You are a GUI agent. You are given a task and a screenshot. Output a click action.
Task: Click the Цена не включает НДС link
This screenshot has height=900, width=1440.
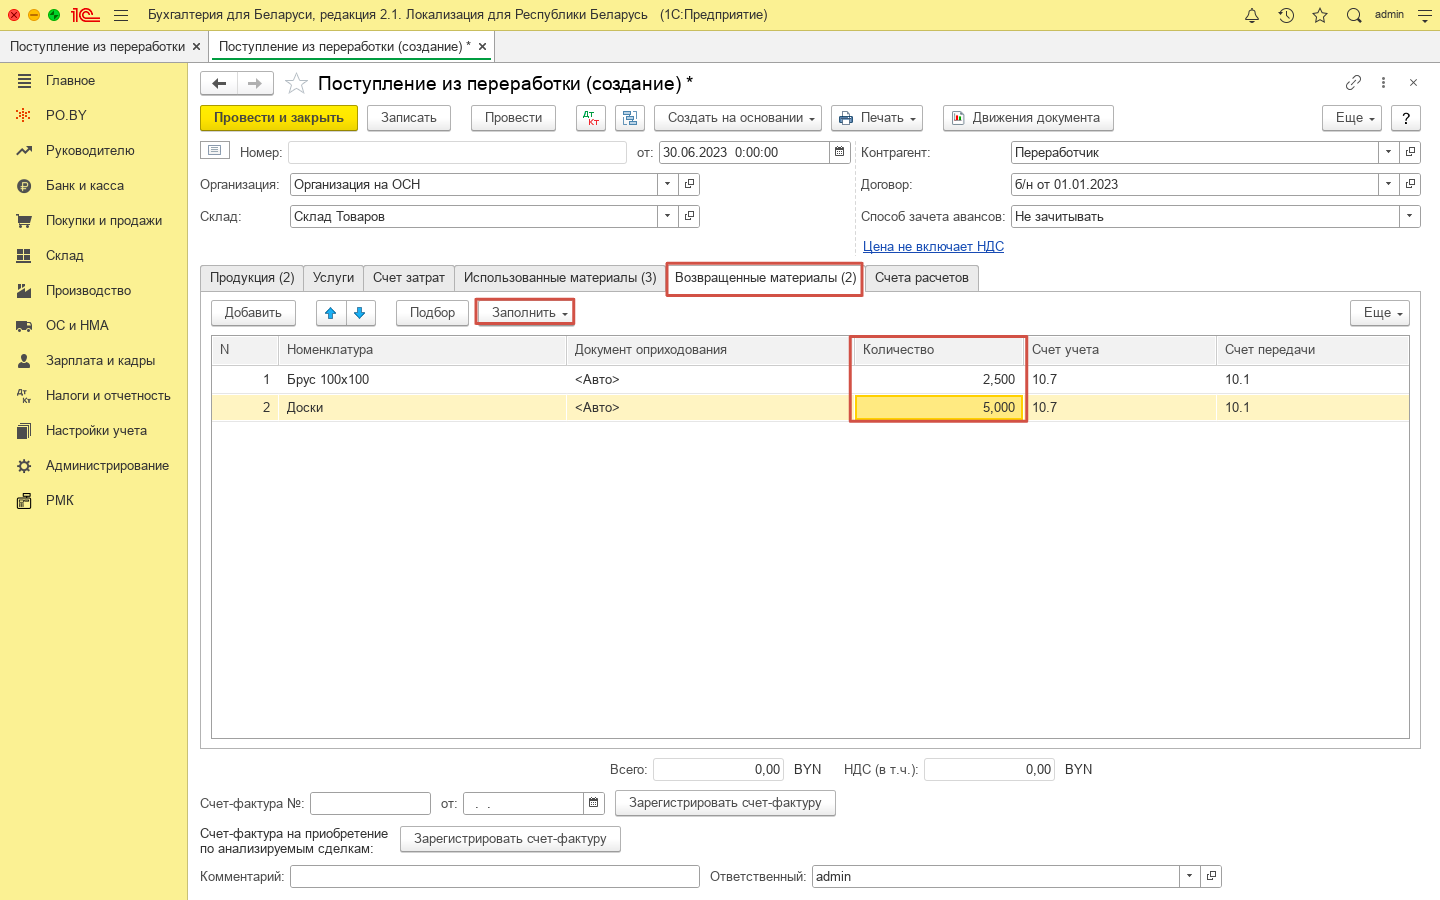click(x=933, y=246)
